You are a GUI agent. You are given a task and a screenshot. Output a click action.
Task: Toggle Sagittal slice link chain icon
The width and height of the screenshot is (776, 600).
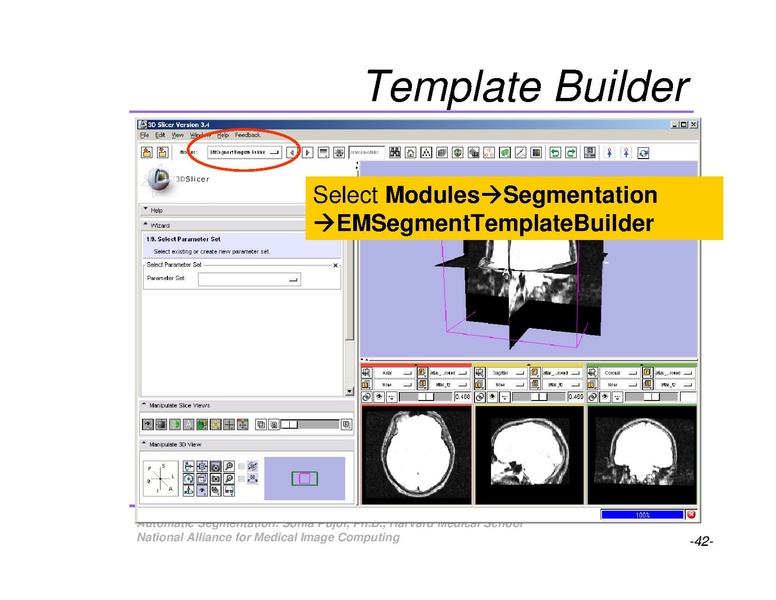pyautogui.click(x=480, y=397)
